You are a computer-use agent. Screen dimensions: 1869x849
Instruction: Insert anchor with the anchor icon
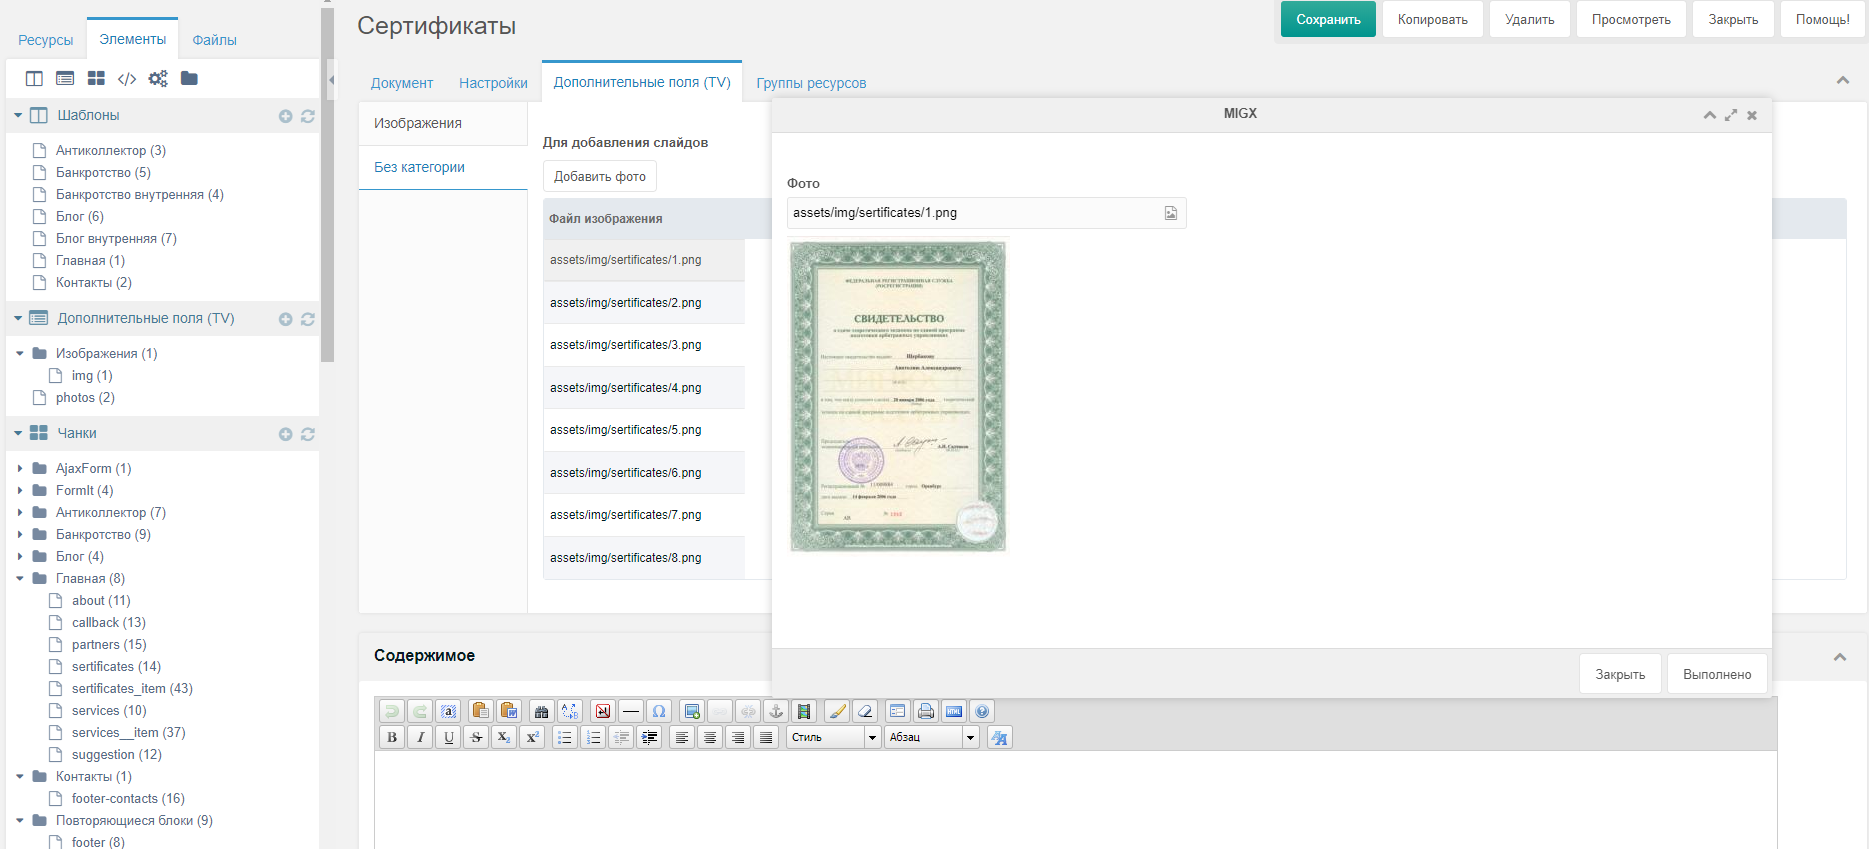(775, 711)
